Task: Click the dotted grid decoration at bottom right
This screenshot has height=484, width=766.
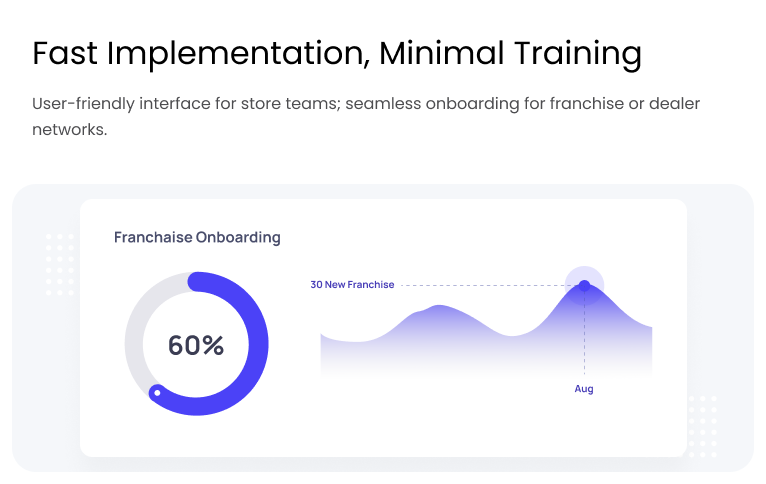Action: pos(702,425)
